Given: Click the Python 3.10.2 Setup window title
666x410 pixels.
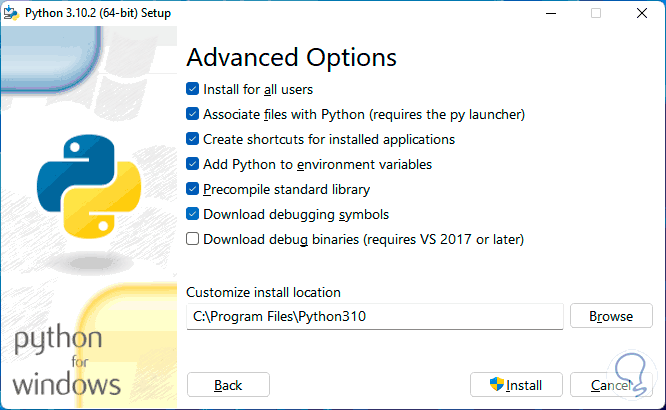Looking at the screenshot, I should tap(100, 13).
